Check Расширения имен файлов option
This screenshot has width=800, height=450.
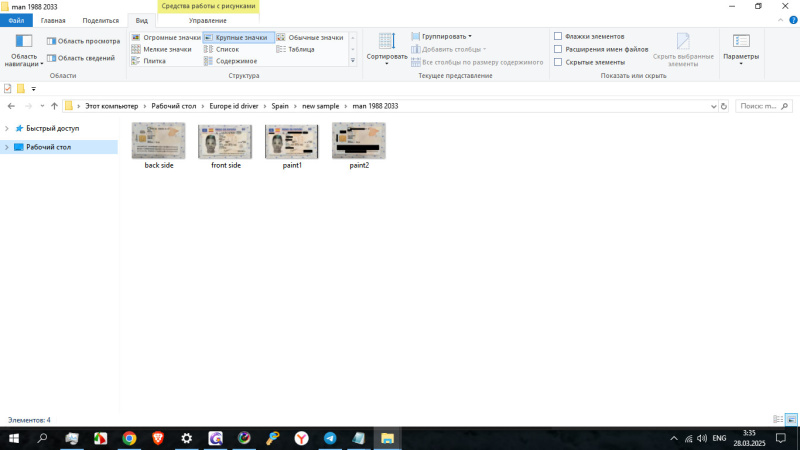(x=558, y=49)
